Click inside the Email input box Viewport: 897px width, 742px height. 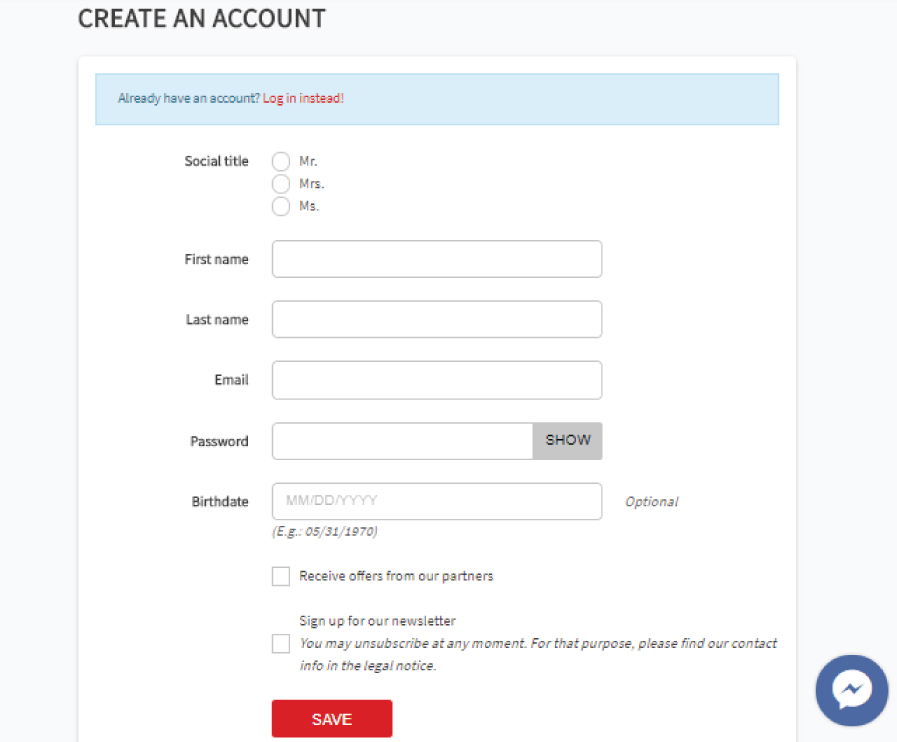coord(437,380)
